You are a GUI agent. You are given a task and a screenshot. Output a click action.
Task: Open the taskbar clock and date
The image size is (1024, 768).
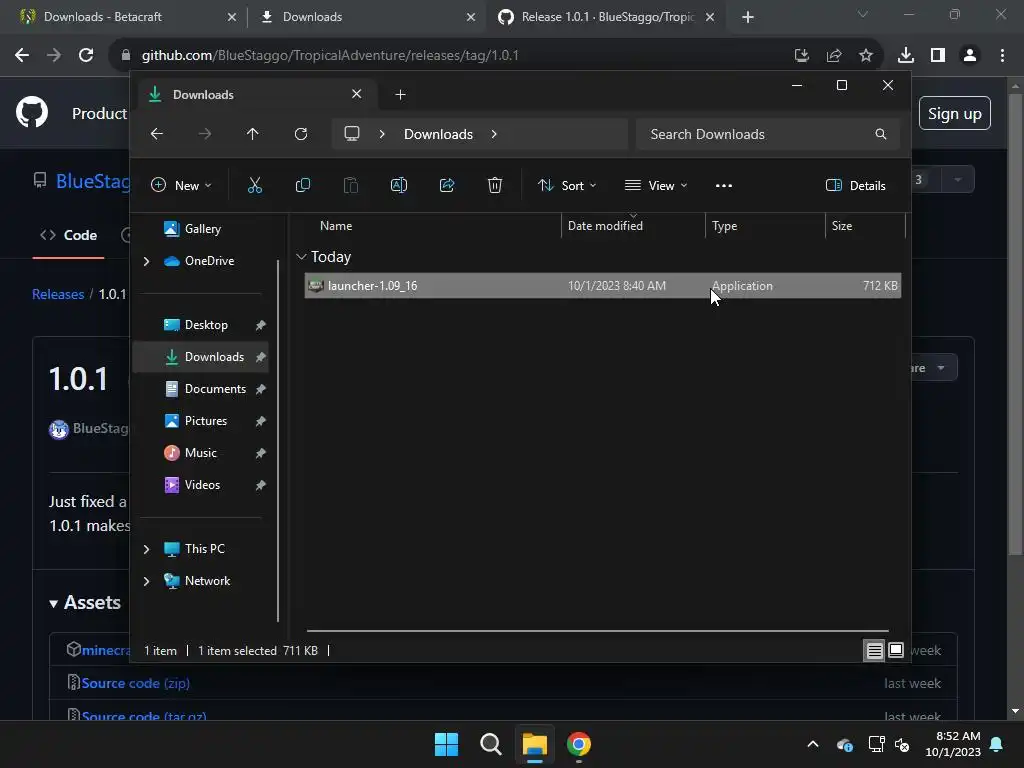point(953,744)
